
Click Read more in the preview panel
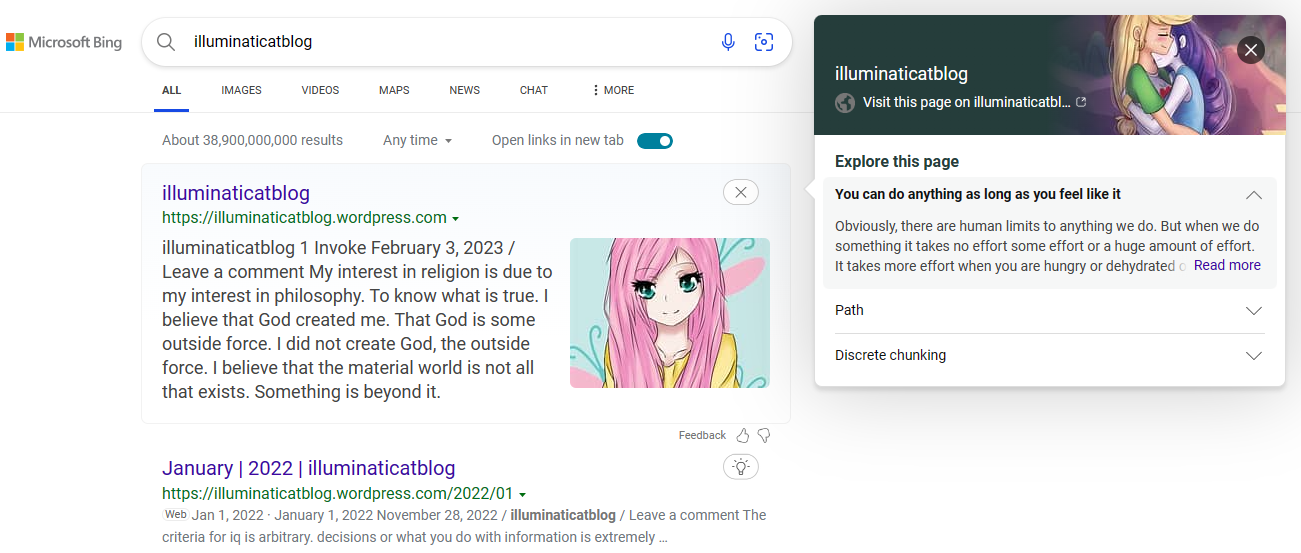pyautogui.click(x=1227, y=266)
